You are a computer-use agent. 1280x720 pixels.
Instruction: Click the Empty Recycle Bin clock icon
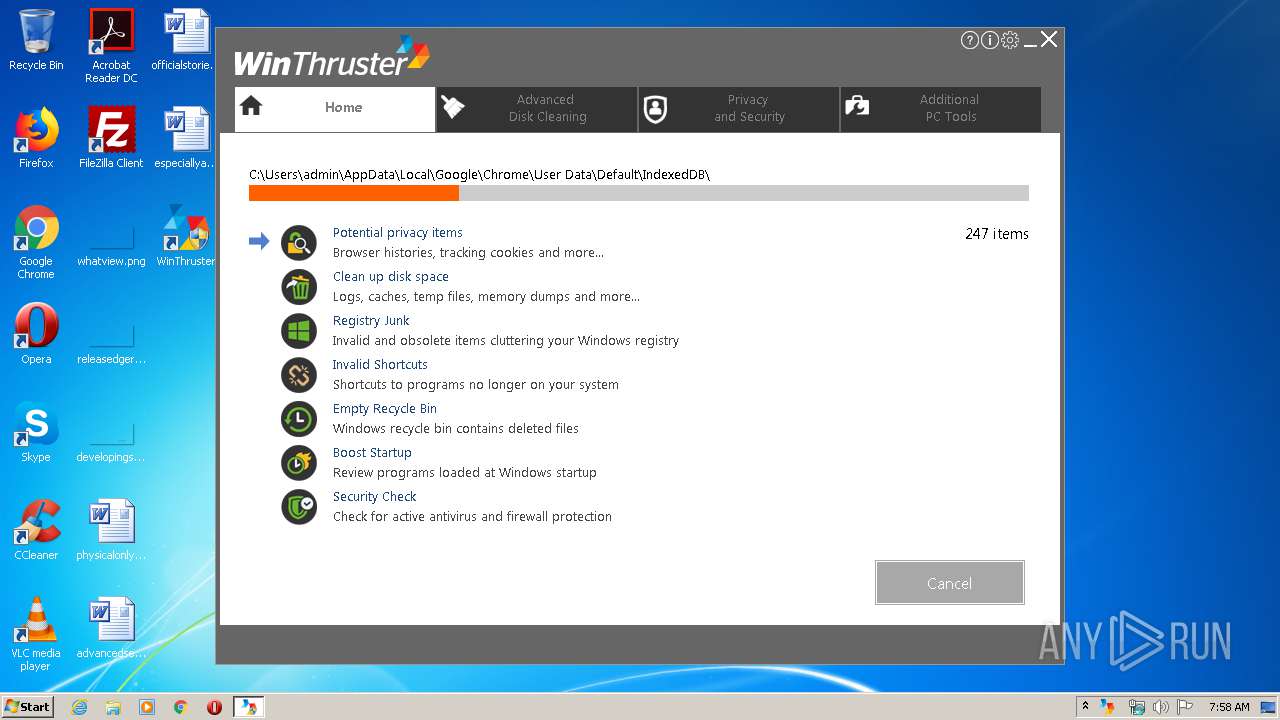coord(299,419)
